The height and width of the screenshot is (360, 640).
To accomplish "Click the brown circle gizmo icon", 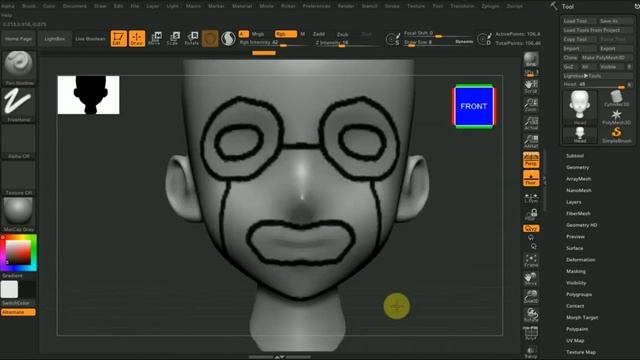I will [x=210, y=38].
